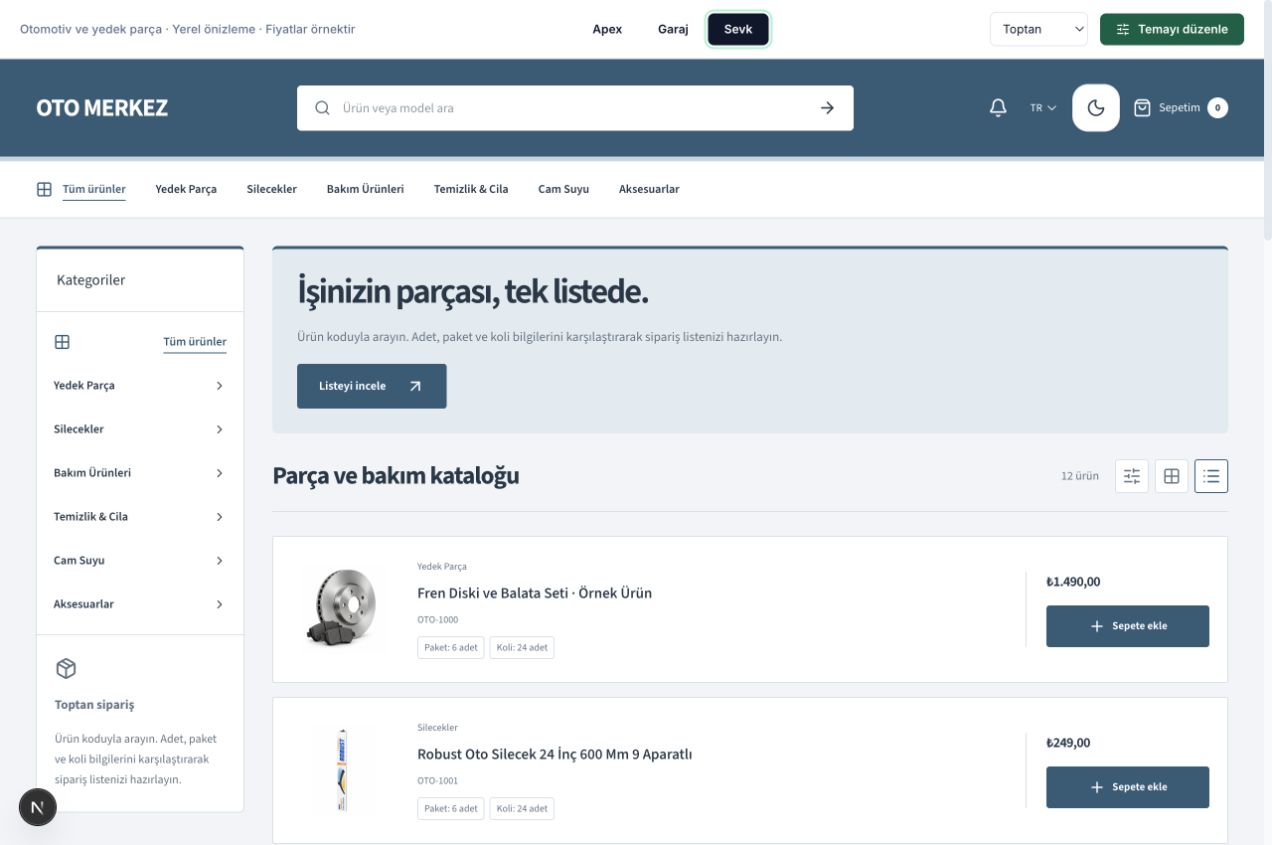This screenshot has width=1272, height=845.
Task: Expand Temizlik & Cila category chevron
Action: click(219, 517)
